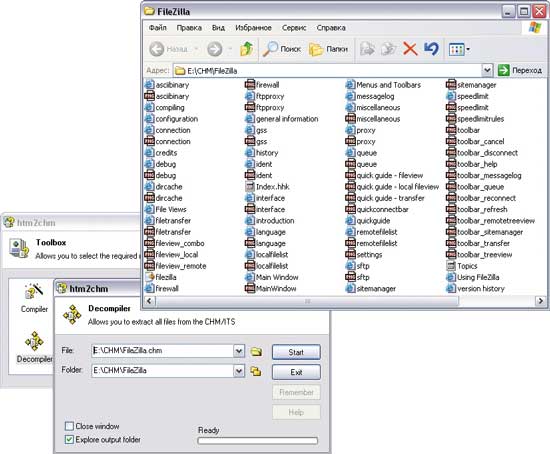Open the Forward button history dropdown arrow

[x=230, y=49]
